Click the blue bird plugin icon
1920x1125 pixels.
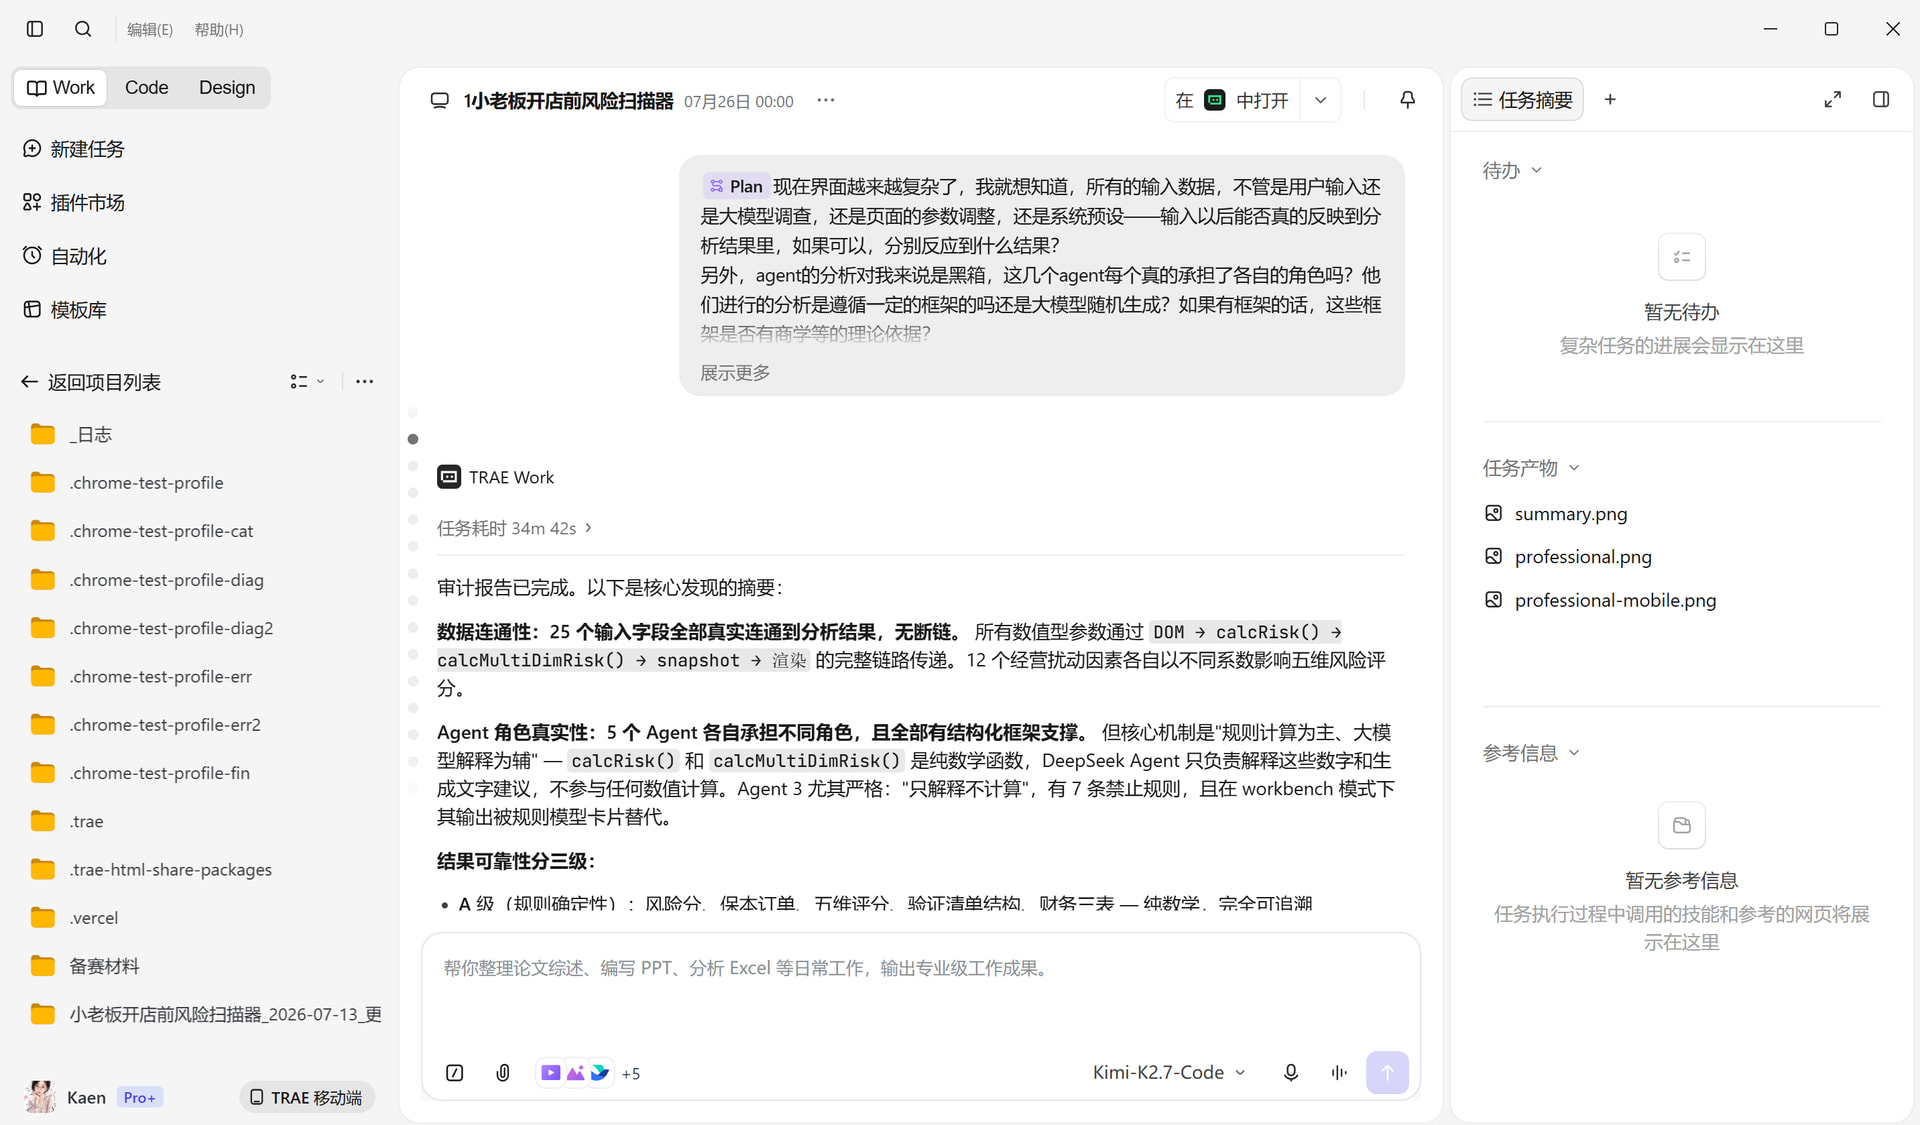pyautogui.click(x=599, y=1073)
